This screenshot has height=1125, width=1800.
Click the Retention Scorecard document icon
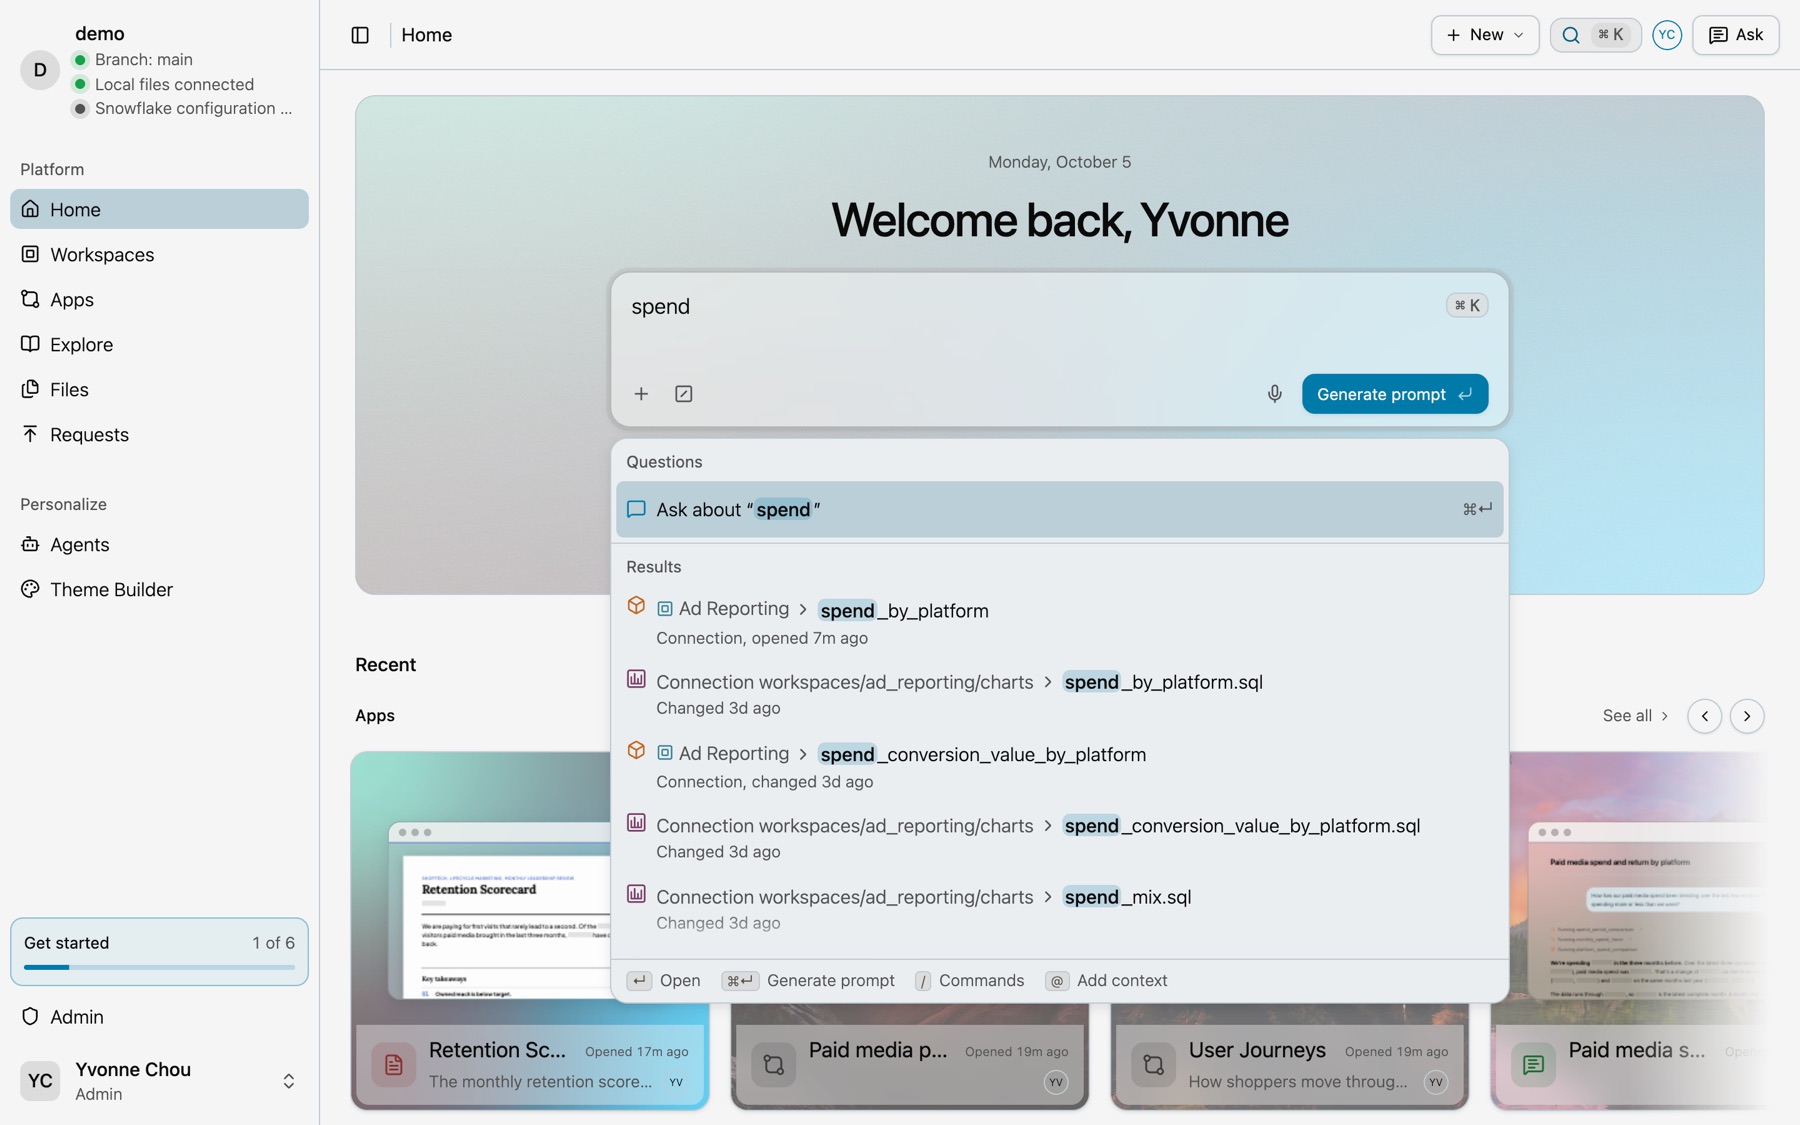(x=393, y=1065)
